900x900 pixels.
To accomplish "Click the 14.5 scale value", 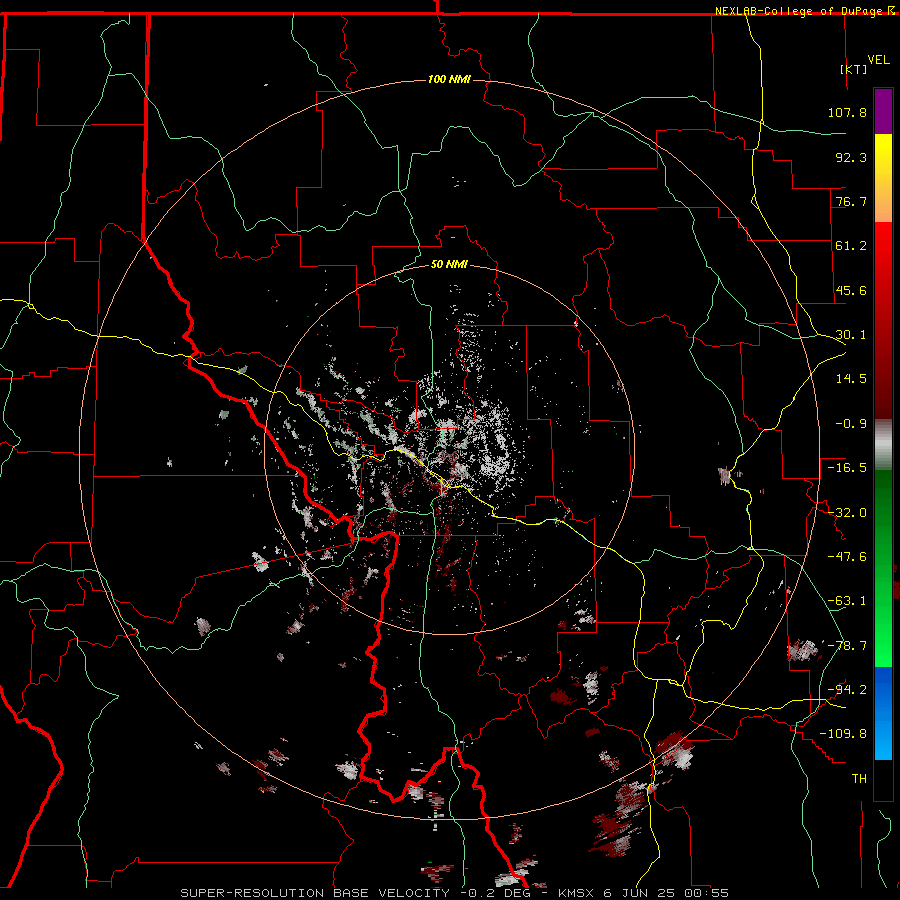I will pos(851,379).
